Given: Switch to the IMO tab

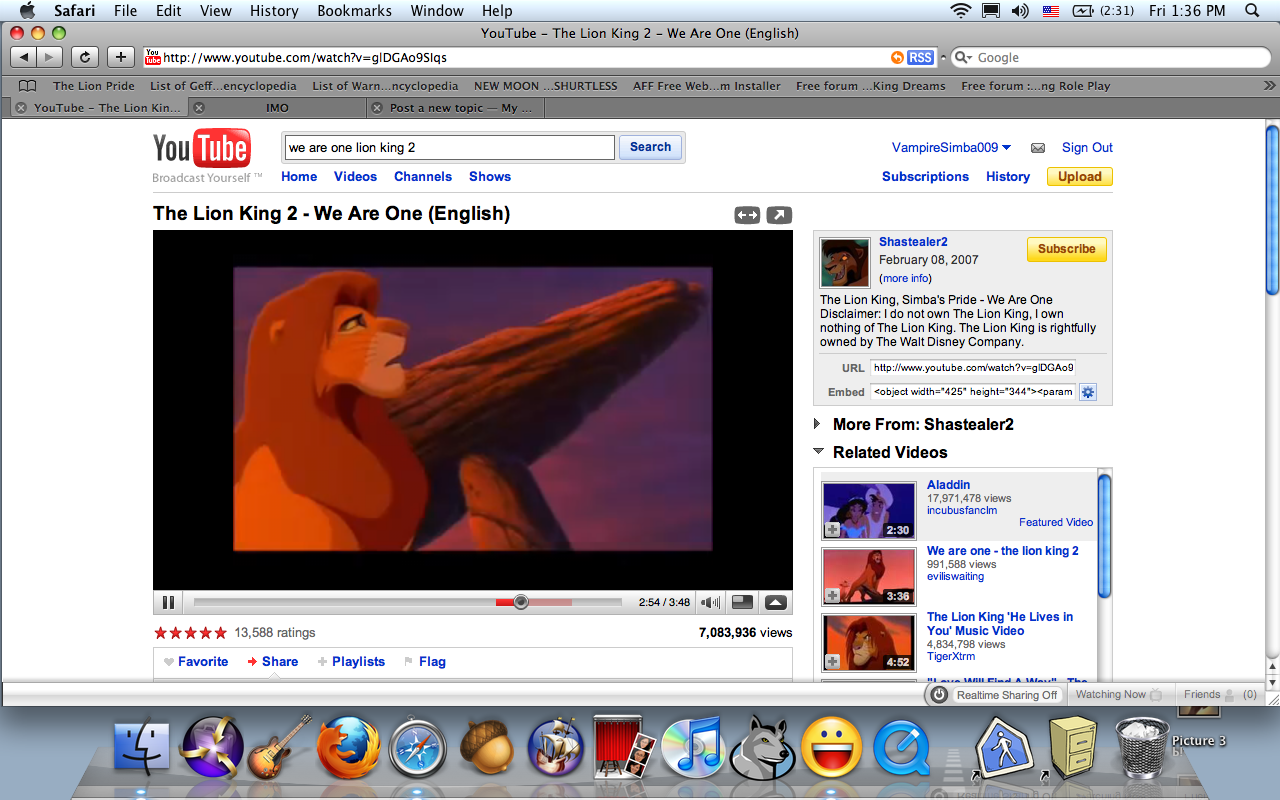Looking at the screenshot, I should coord(277,108).
